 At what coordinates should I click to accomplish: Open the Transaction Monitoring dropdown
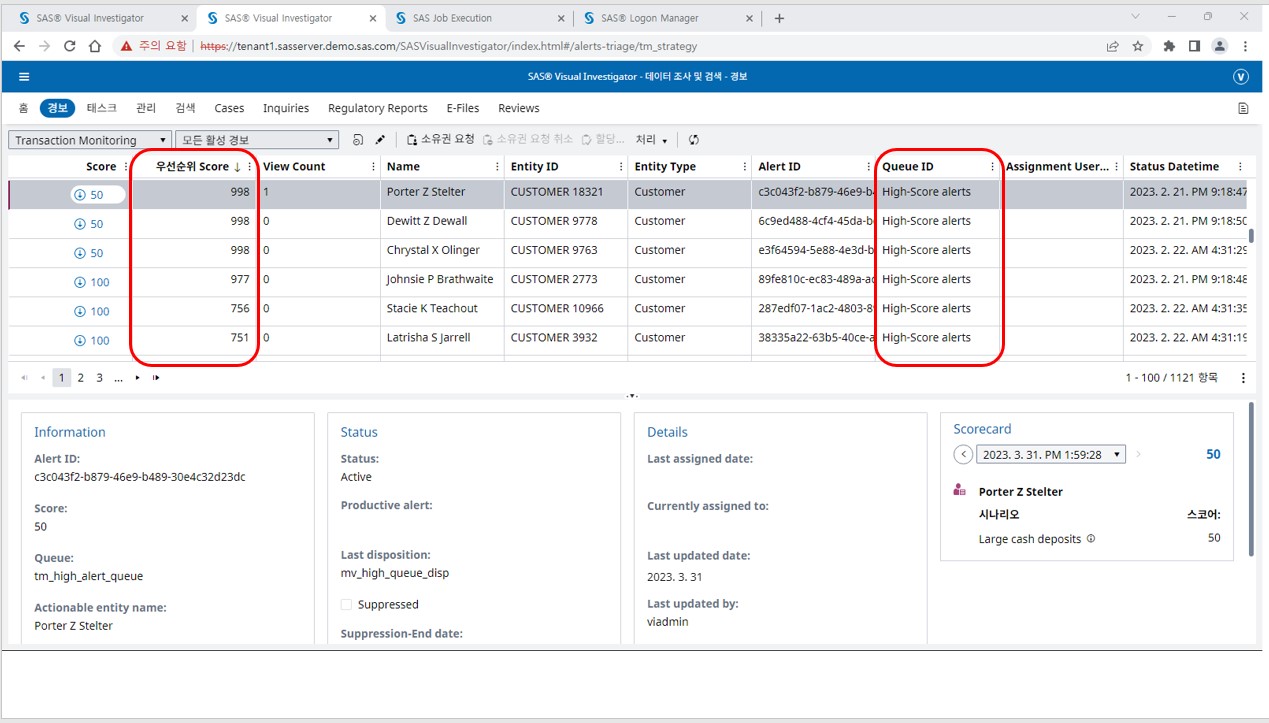point(90,140)
